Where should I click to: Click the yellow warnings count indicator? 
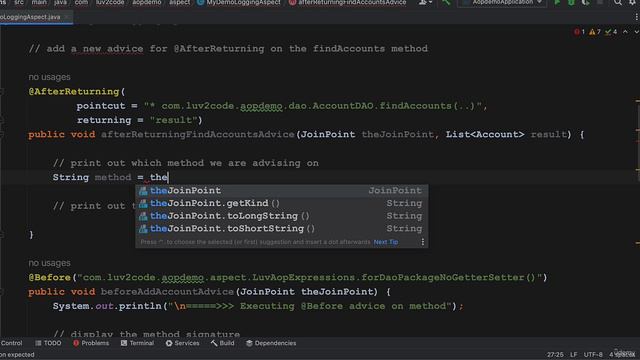pos(595,32)
